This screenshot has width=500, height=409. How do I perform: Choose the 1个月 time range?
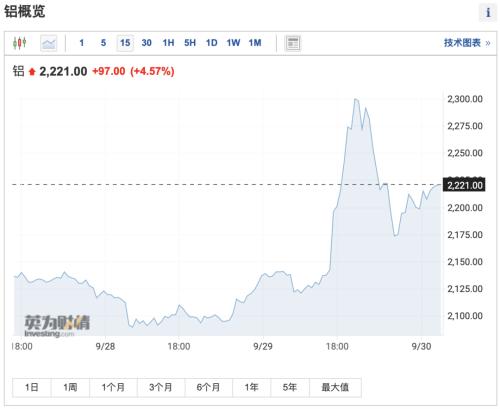click(113, 387)
